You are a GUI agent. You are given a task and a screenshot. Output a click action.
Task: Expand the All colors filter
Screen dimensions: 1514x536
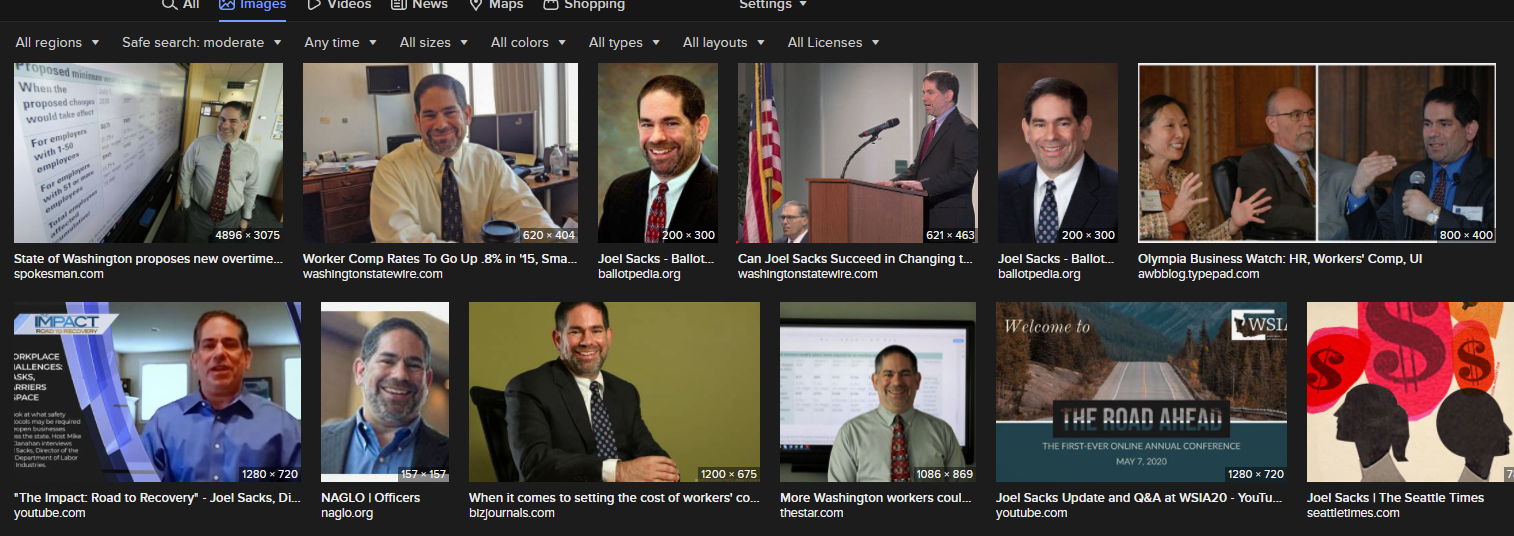tap(528, 42)
